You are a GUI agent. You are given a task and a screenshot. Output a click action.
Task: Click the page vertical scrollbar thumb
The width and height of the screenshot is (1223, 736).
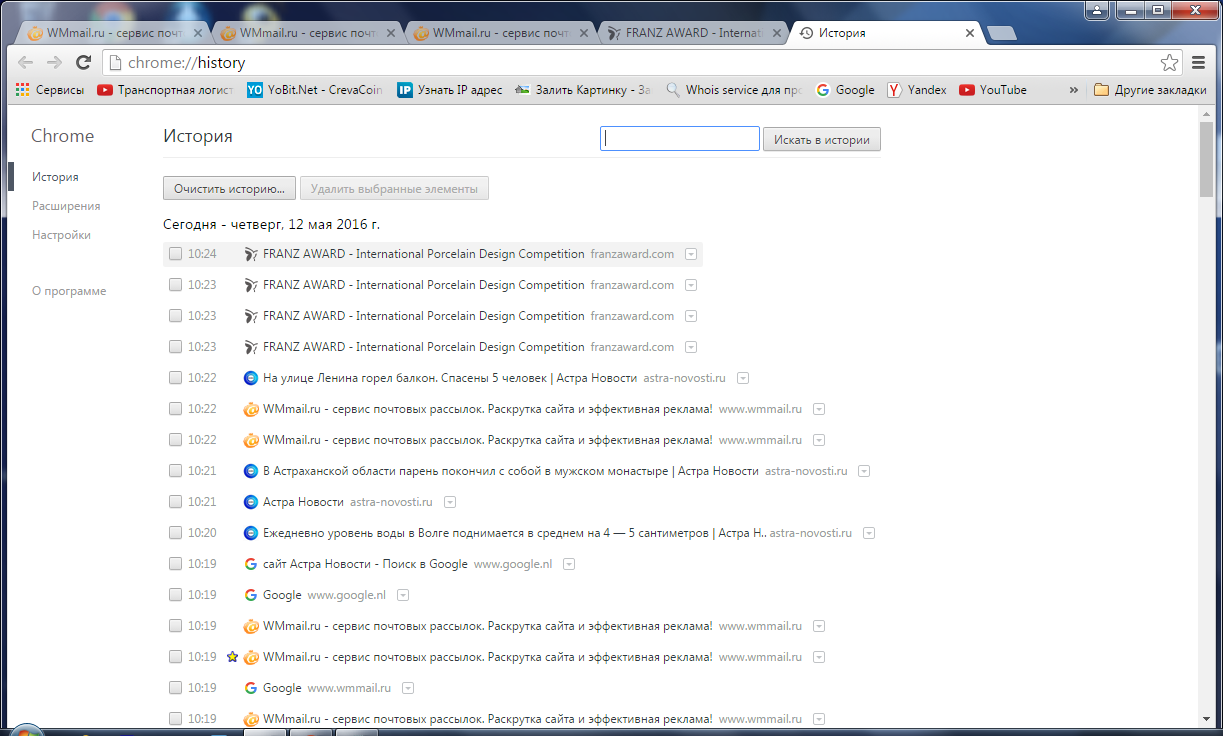[x=1208, y=160]
